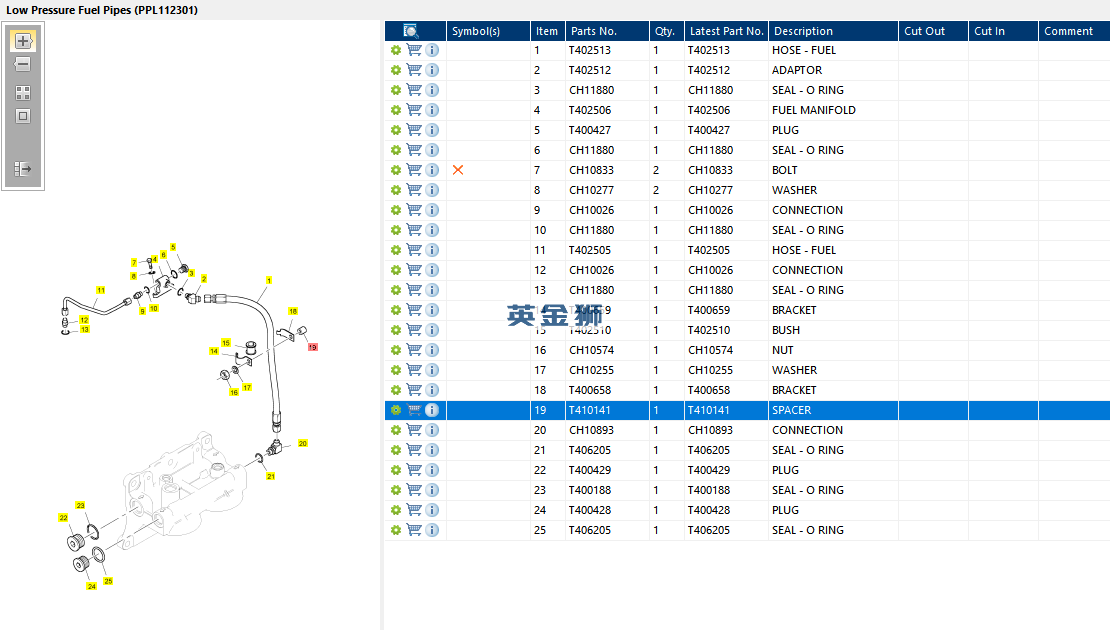Select callout 19 highlighted in diagram
Screen dimensions: 1110x630
(312, 347)
